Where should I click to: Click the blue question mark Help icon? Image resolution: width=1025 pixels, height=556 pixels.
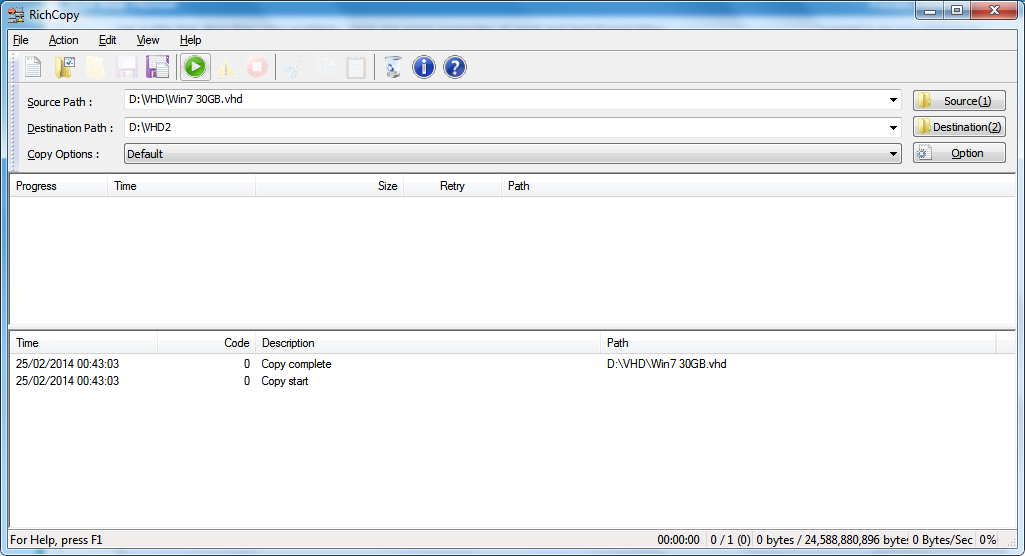pos(455,67)
